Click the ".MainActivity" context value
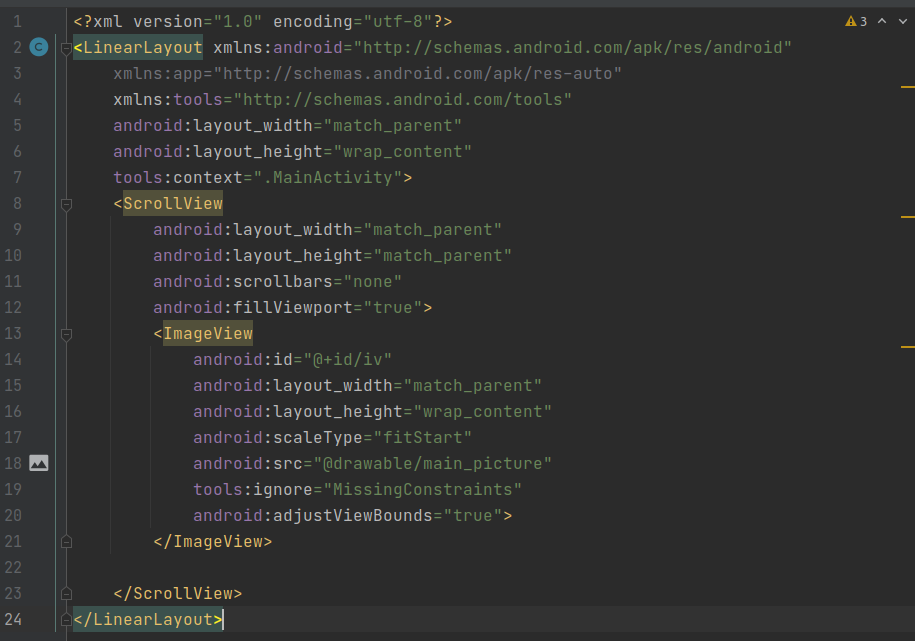Screen dimensions: 915x641 [328, 177]
